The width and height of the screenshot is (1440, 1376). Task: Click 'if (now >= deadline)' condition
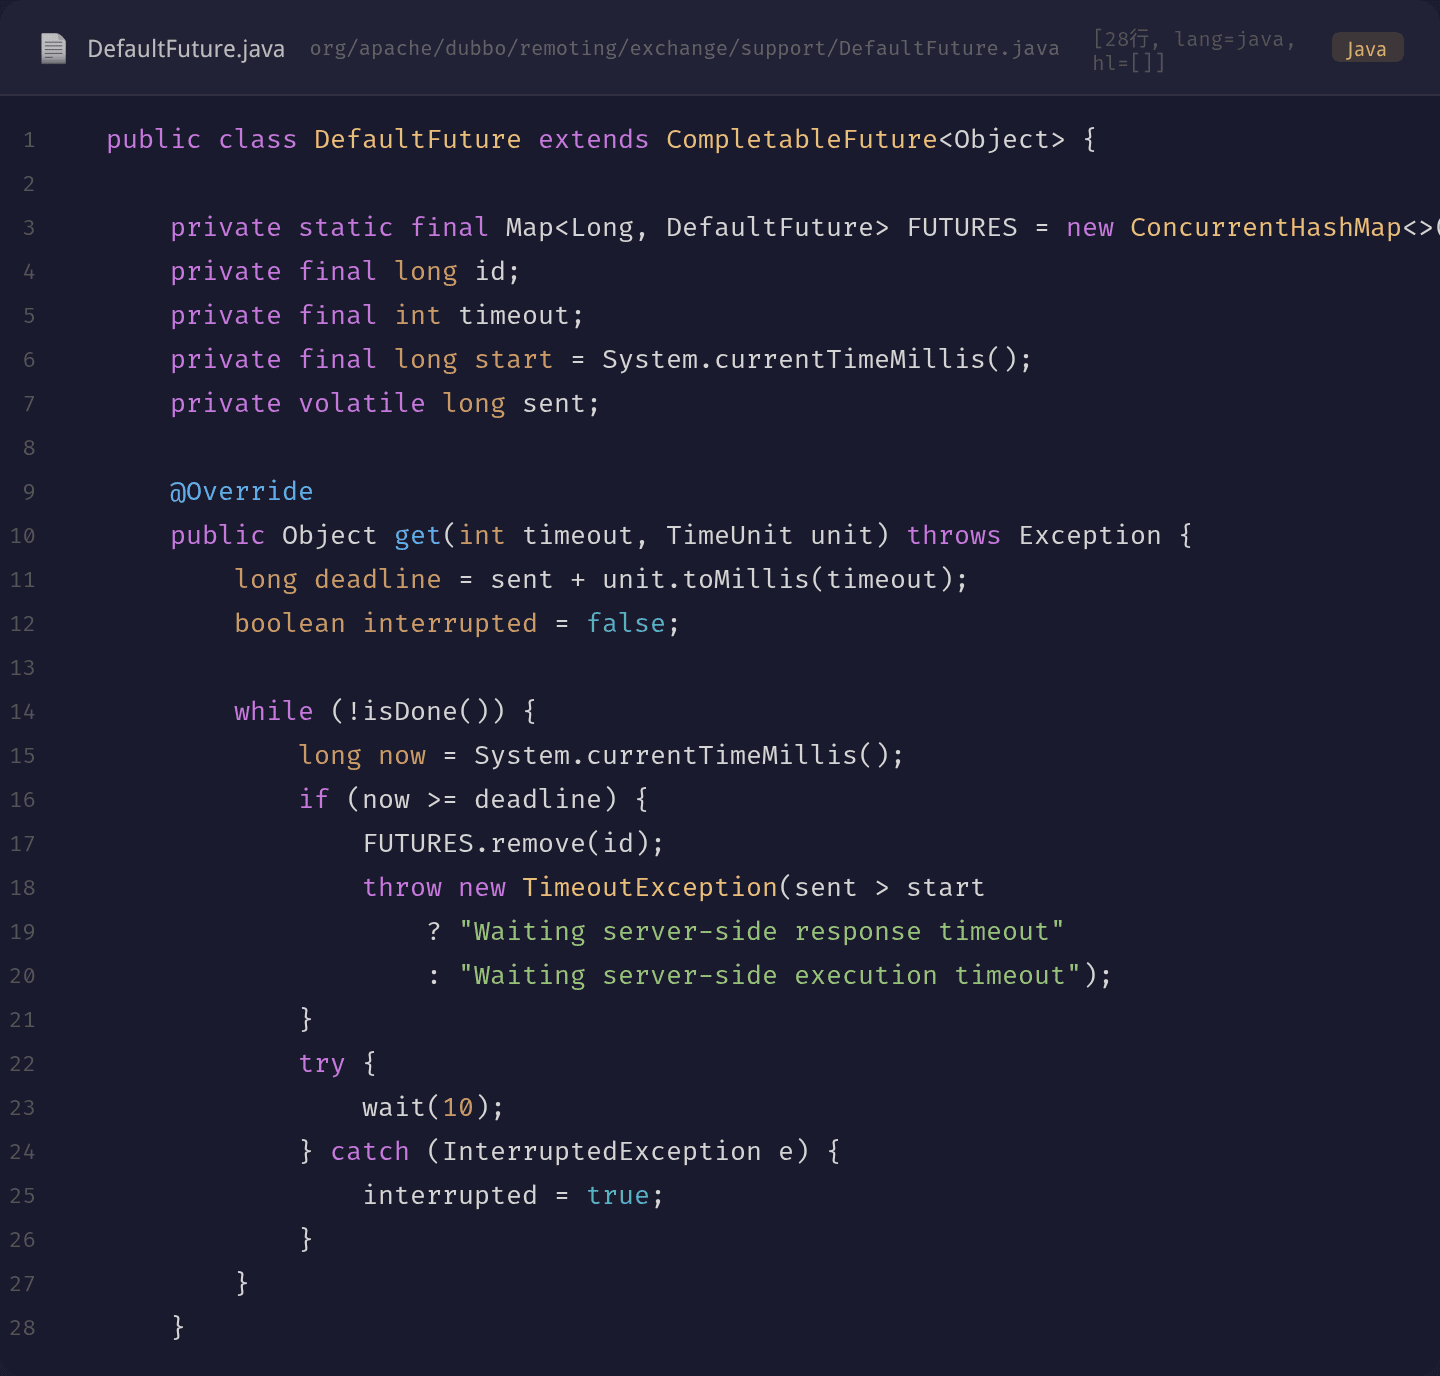pos(458,799)
